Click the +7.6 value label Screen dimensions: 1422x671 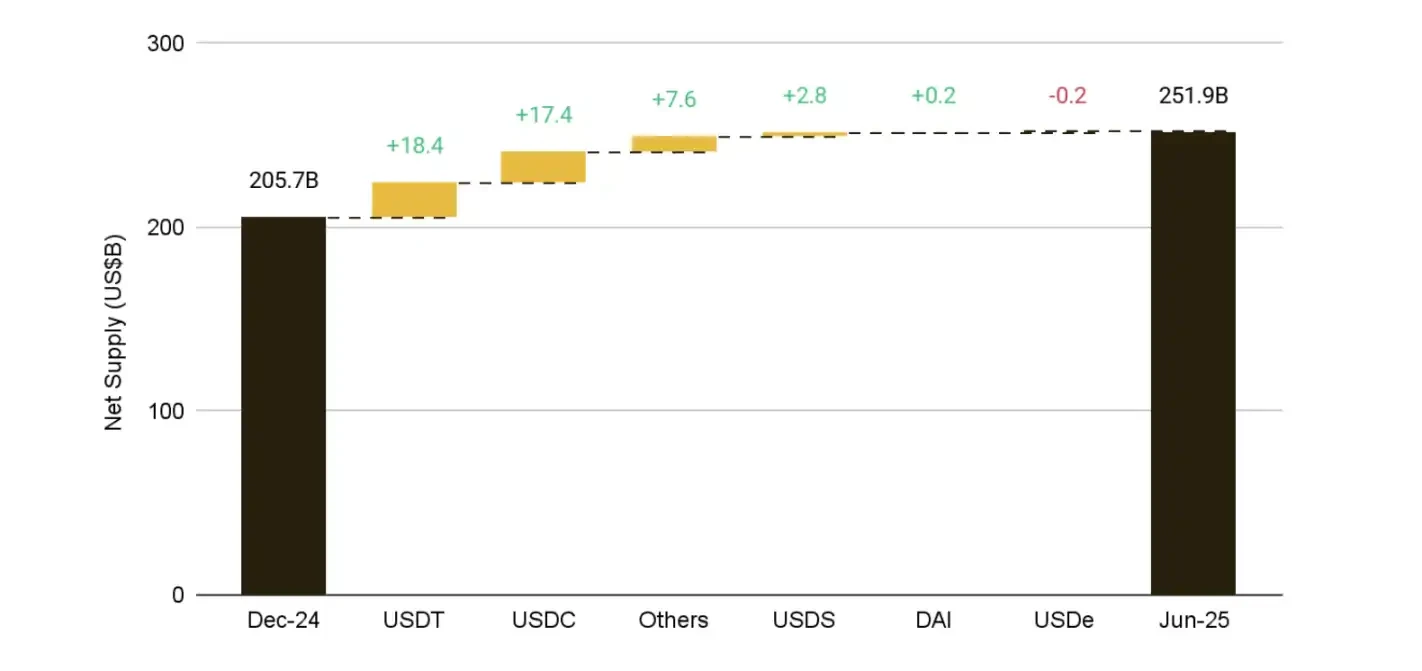pos(674,100)
